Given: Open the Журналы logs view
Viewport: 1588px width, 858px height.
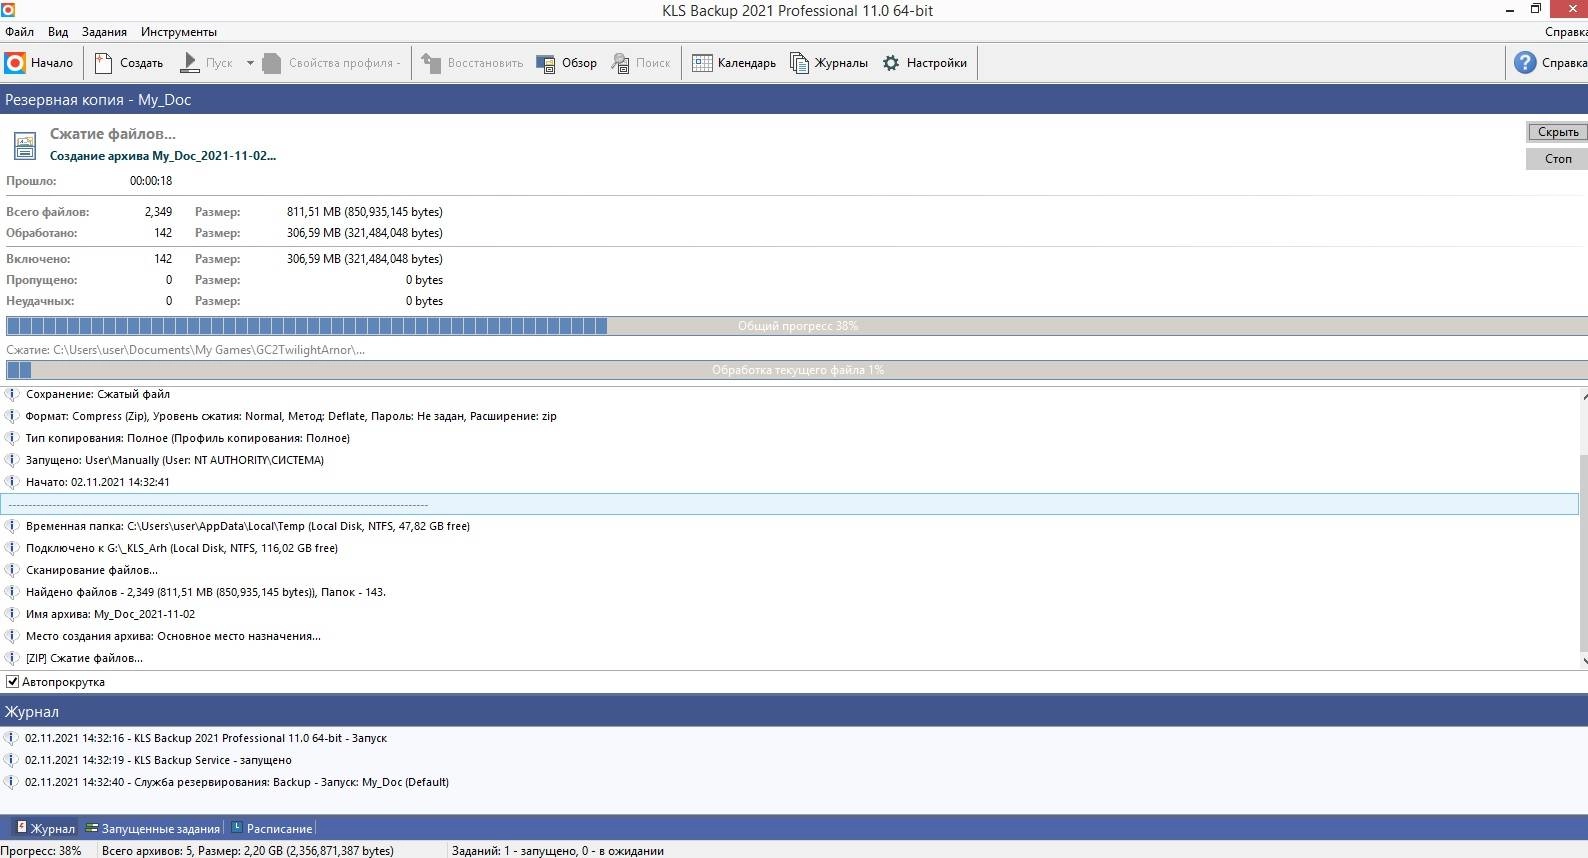Looking at the screenshot, I should click(829, 63).
